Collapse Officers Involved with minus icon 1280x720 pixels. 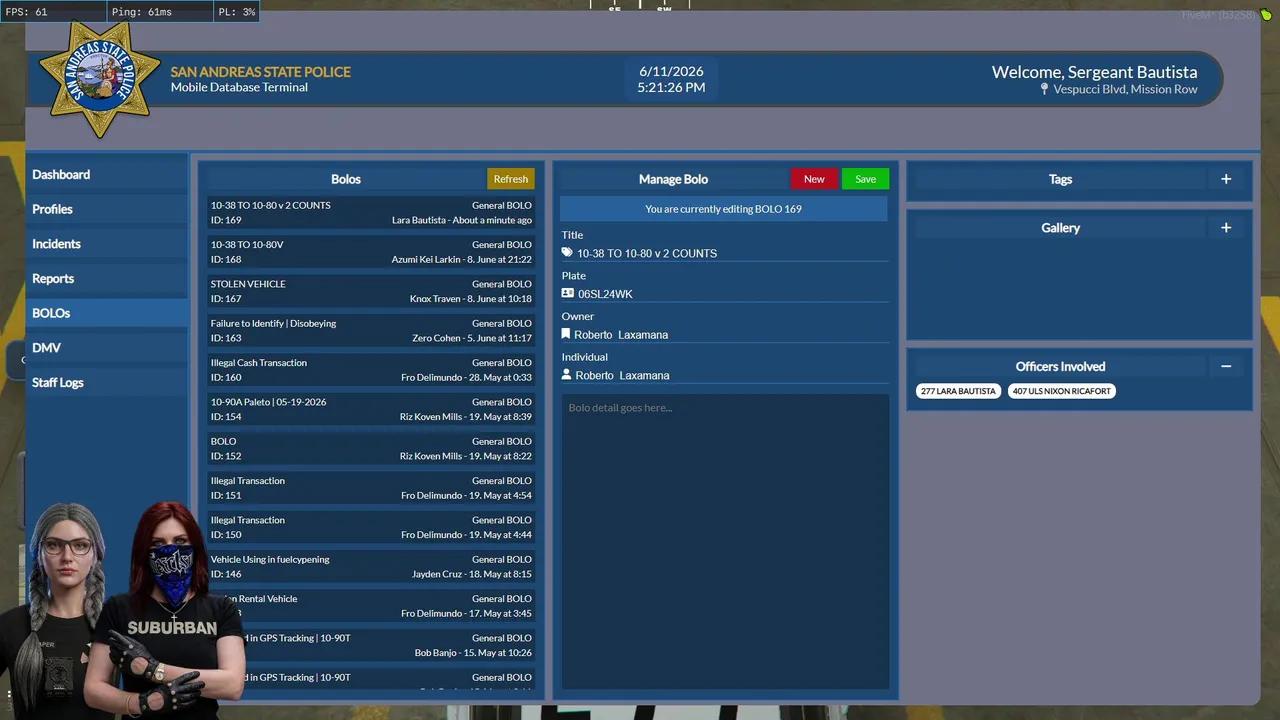(1226, 366)
